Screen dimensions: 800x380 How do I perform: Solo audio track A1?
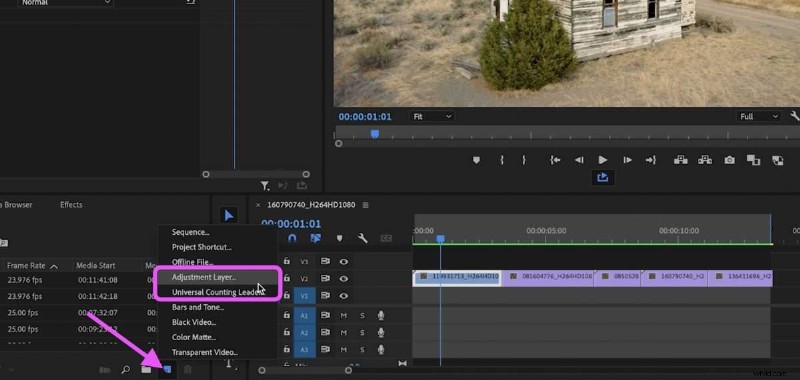point(362,316)
